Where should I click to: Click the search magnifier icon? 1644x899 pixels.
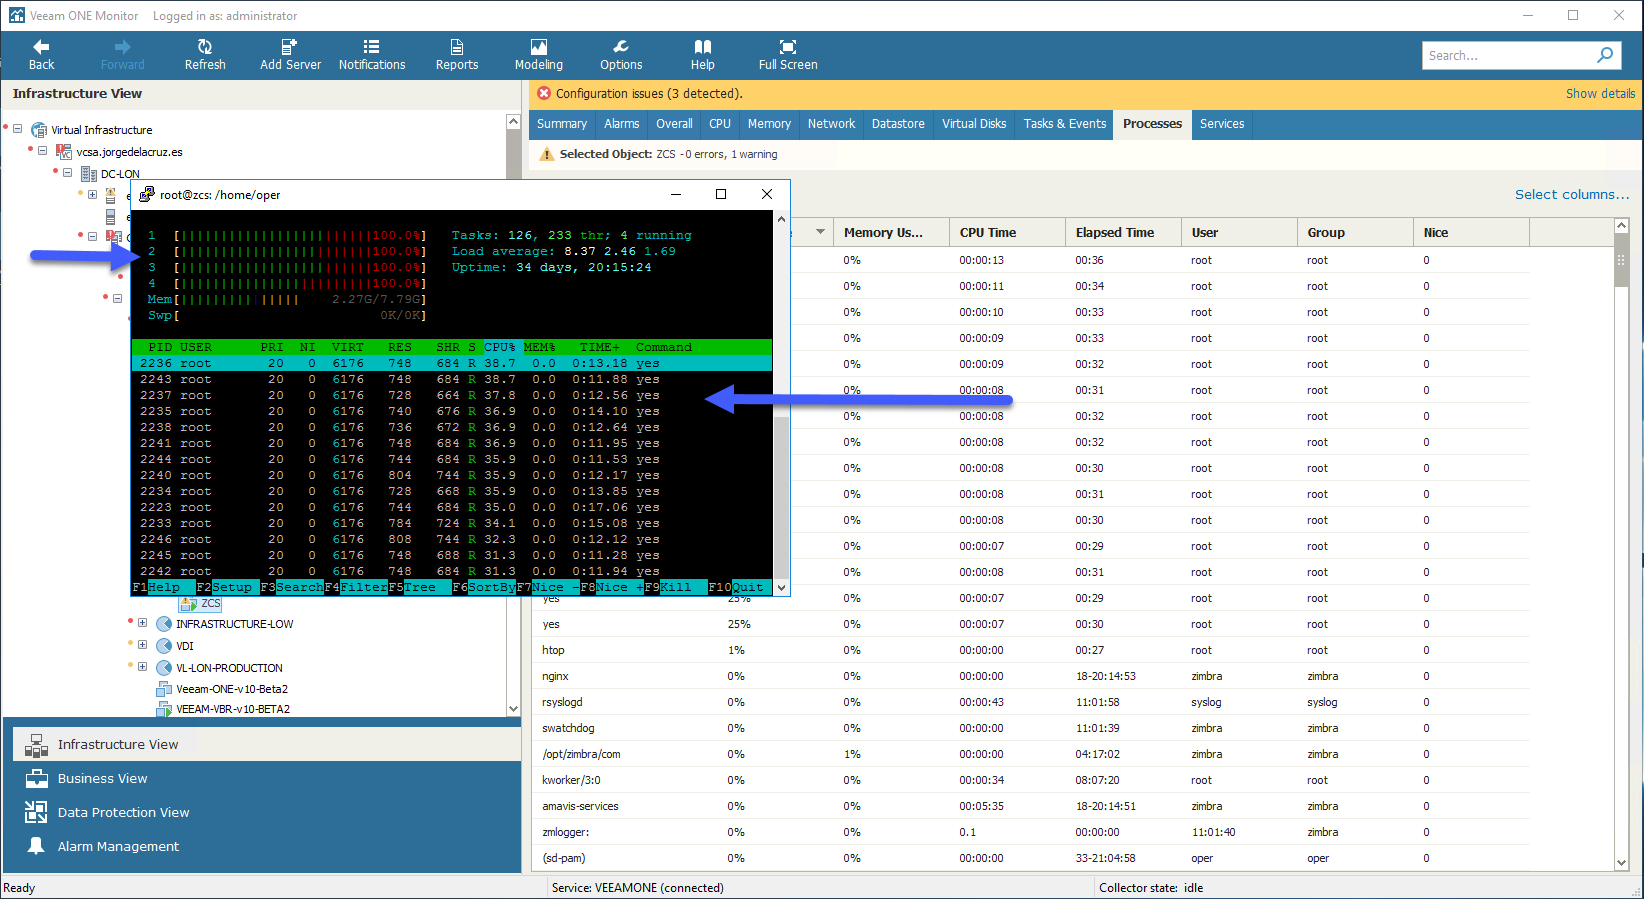1605,55
